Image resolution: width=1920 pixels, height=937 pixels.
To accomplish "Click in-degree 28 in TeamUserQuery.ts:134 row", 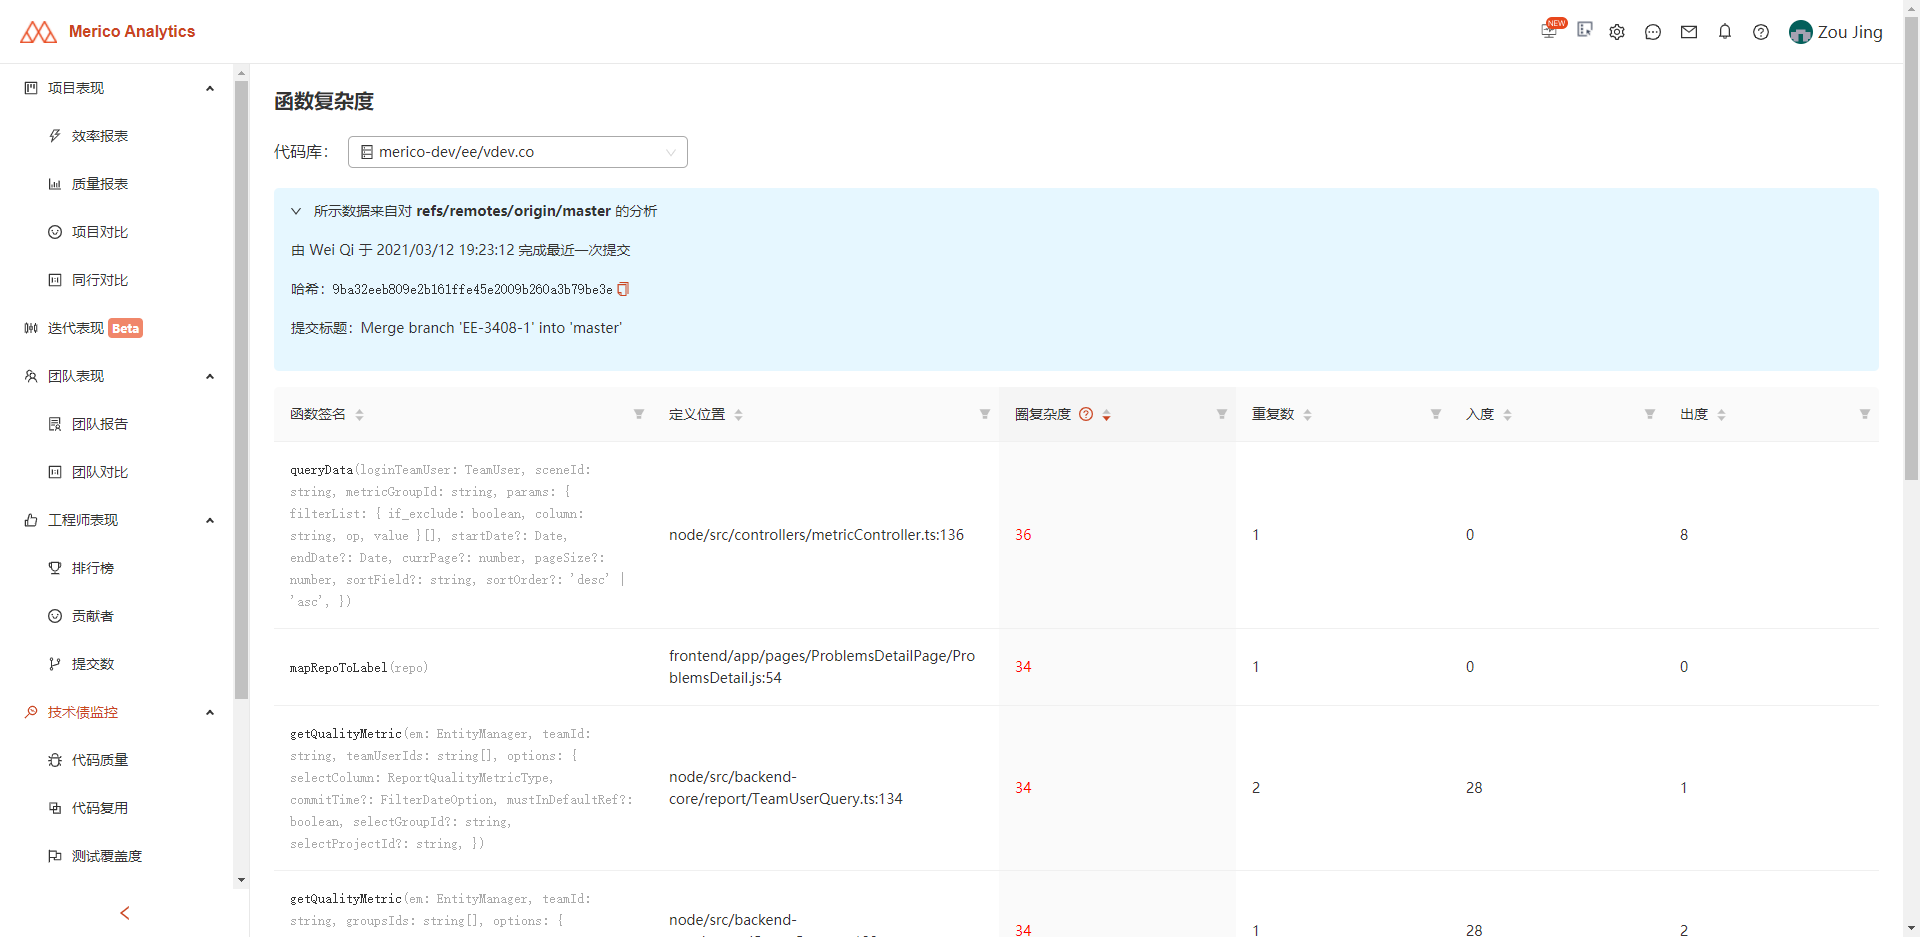I will tap(1474, 788).
